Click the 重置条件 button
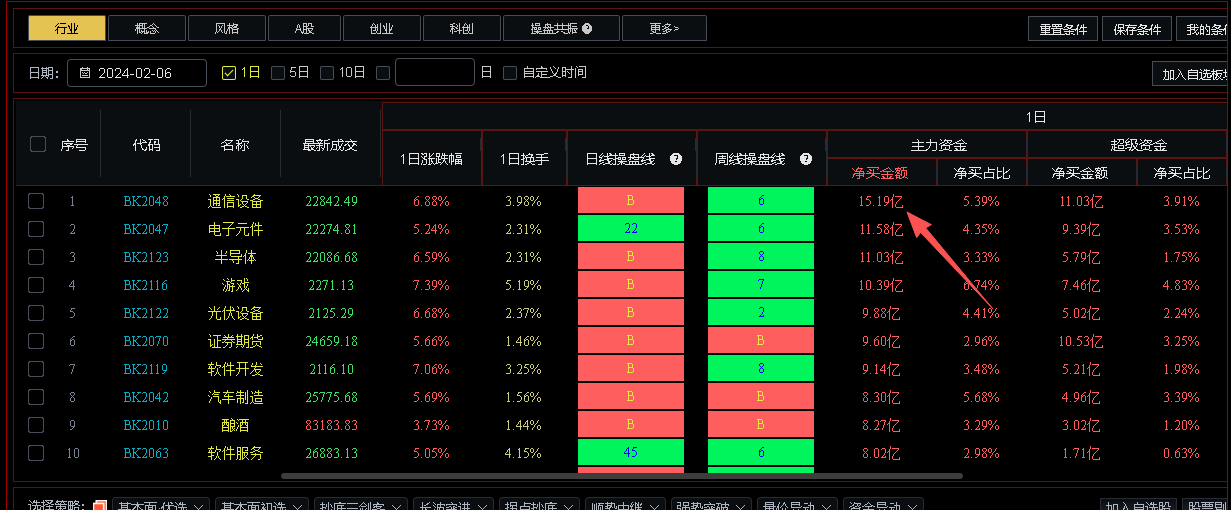This screenshot has height=510, width=1231. 1063,29
